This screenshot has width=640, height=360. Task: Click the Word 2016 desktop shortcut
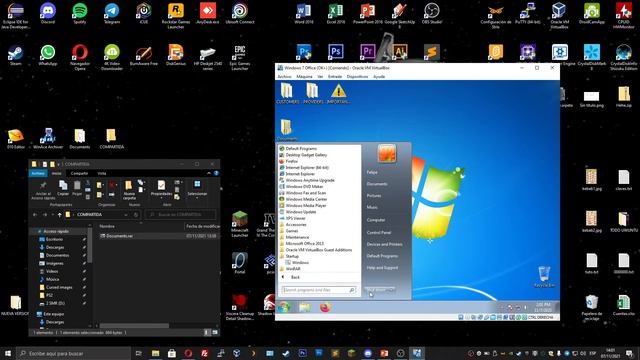pyautogui.click(x=304, y=13)
